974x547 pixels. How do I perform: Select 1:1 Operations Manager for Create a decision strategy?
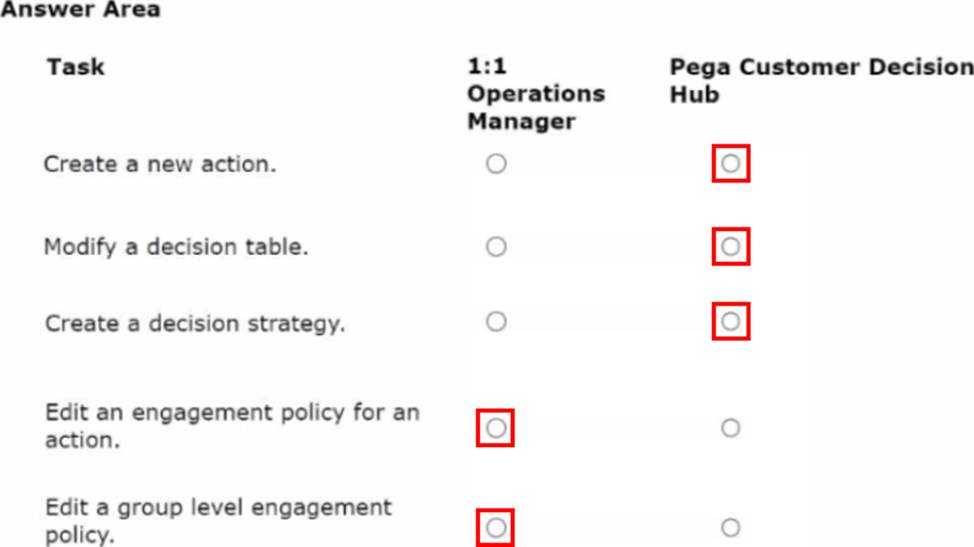click(x=496, y=322)
